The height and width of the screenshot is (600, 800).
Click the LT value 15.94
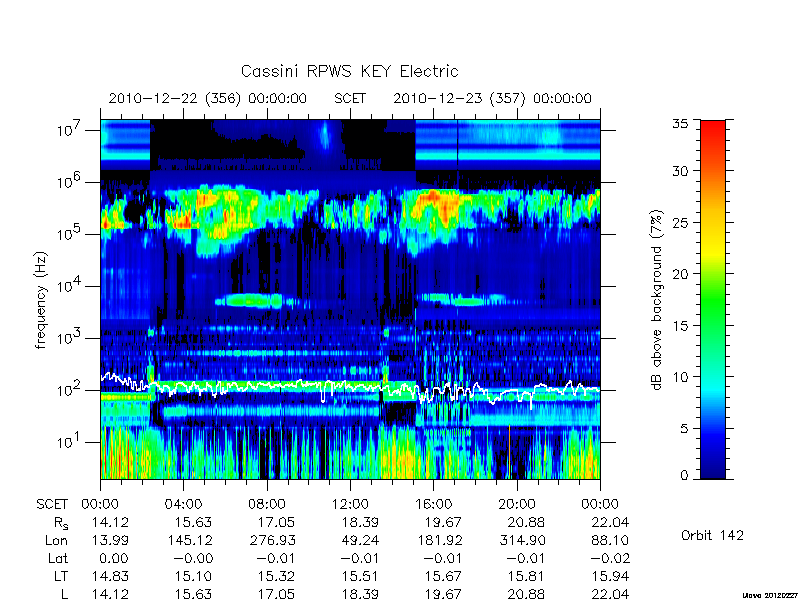click(x=610, y=577)
